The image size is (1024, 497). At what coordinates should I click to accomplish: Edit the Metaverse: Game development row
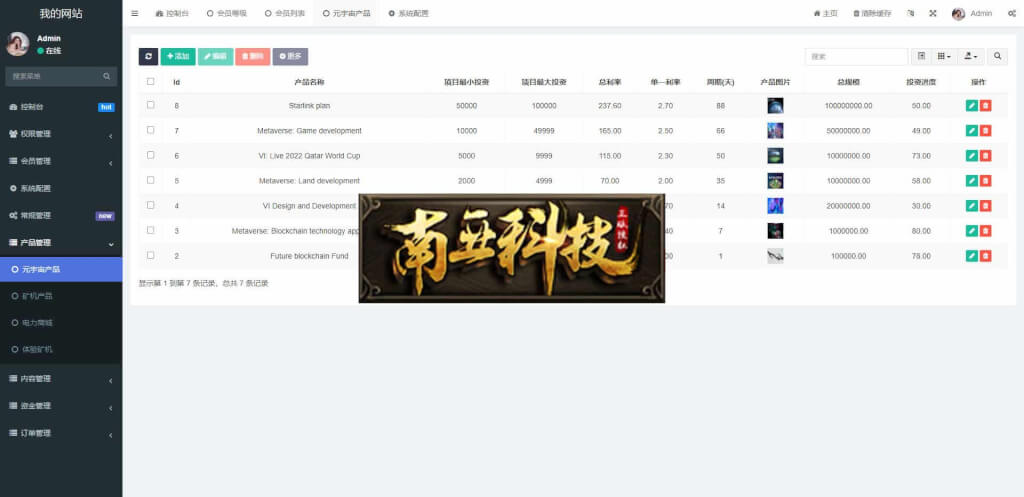972,131
